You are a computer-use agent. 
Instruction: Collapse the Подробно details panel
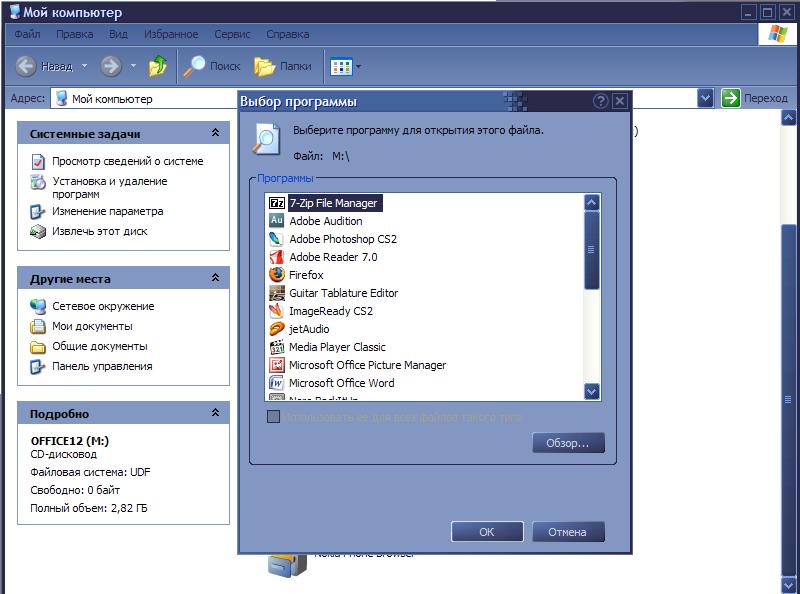pos(215,413)
